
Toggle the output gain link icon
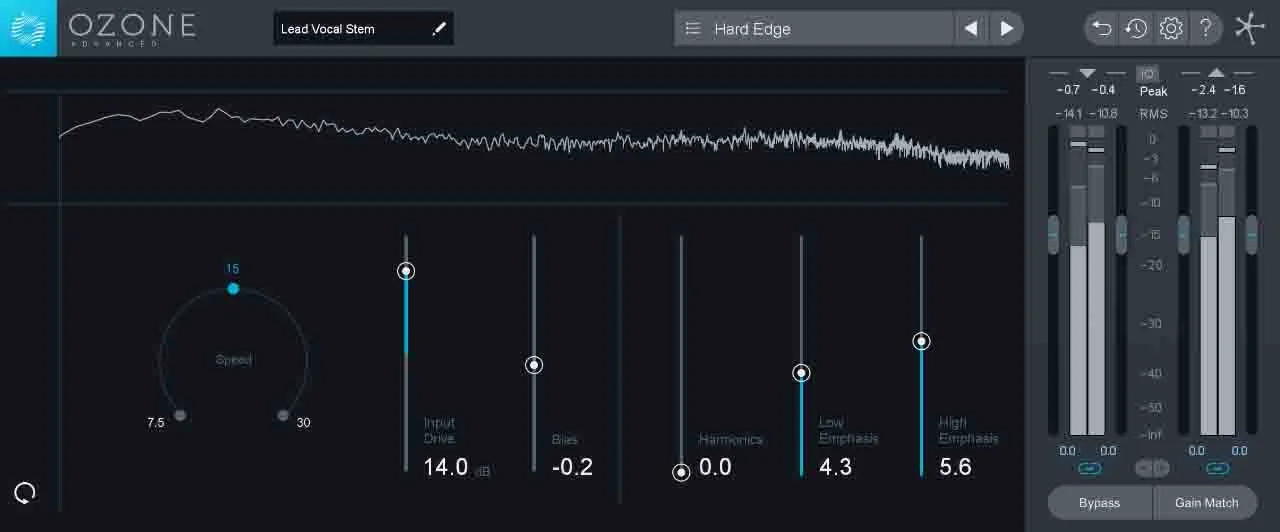[1217, 468]
